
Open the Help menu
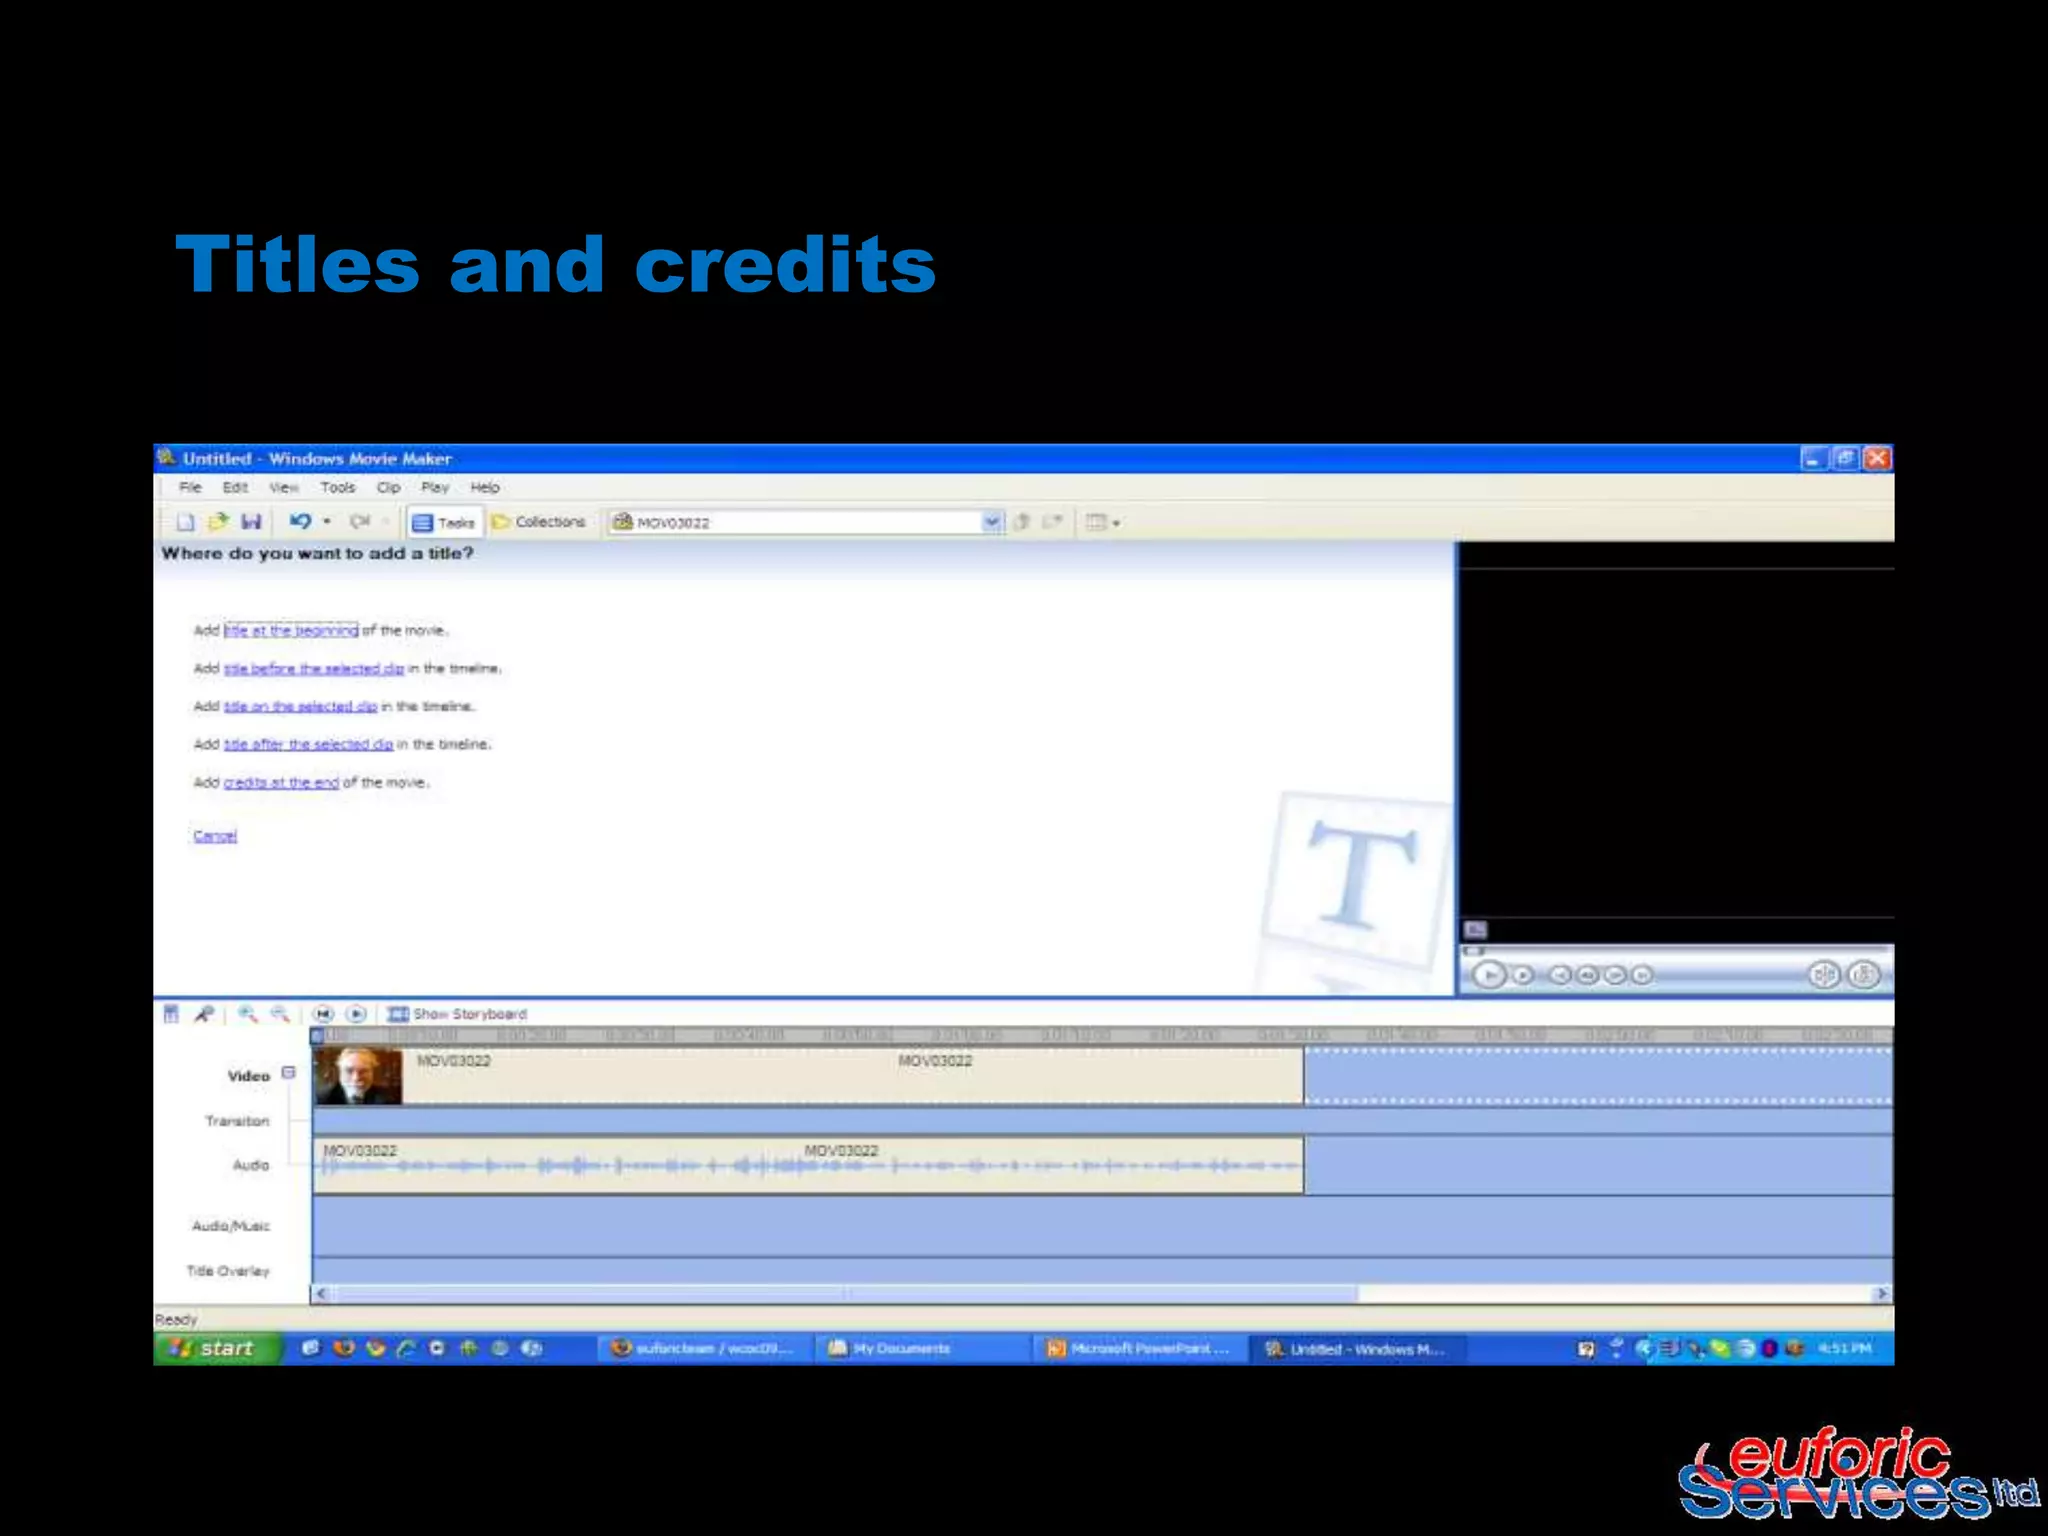click(485, 488)
